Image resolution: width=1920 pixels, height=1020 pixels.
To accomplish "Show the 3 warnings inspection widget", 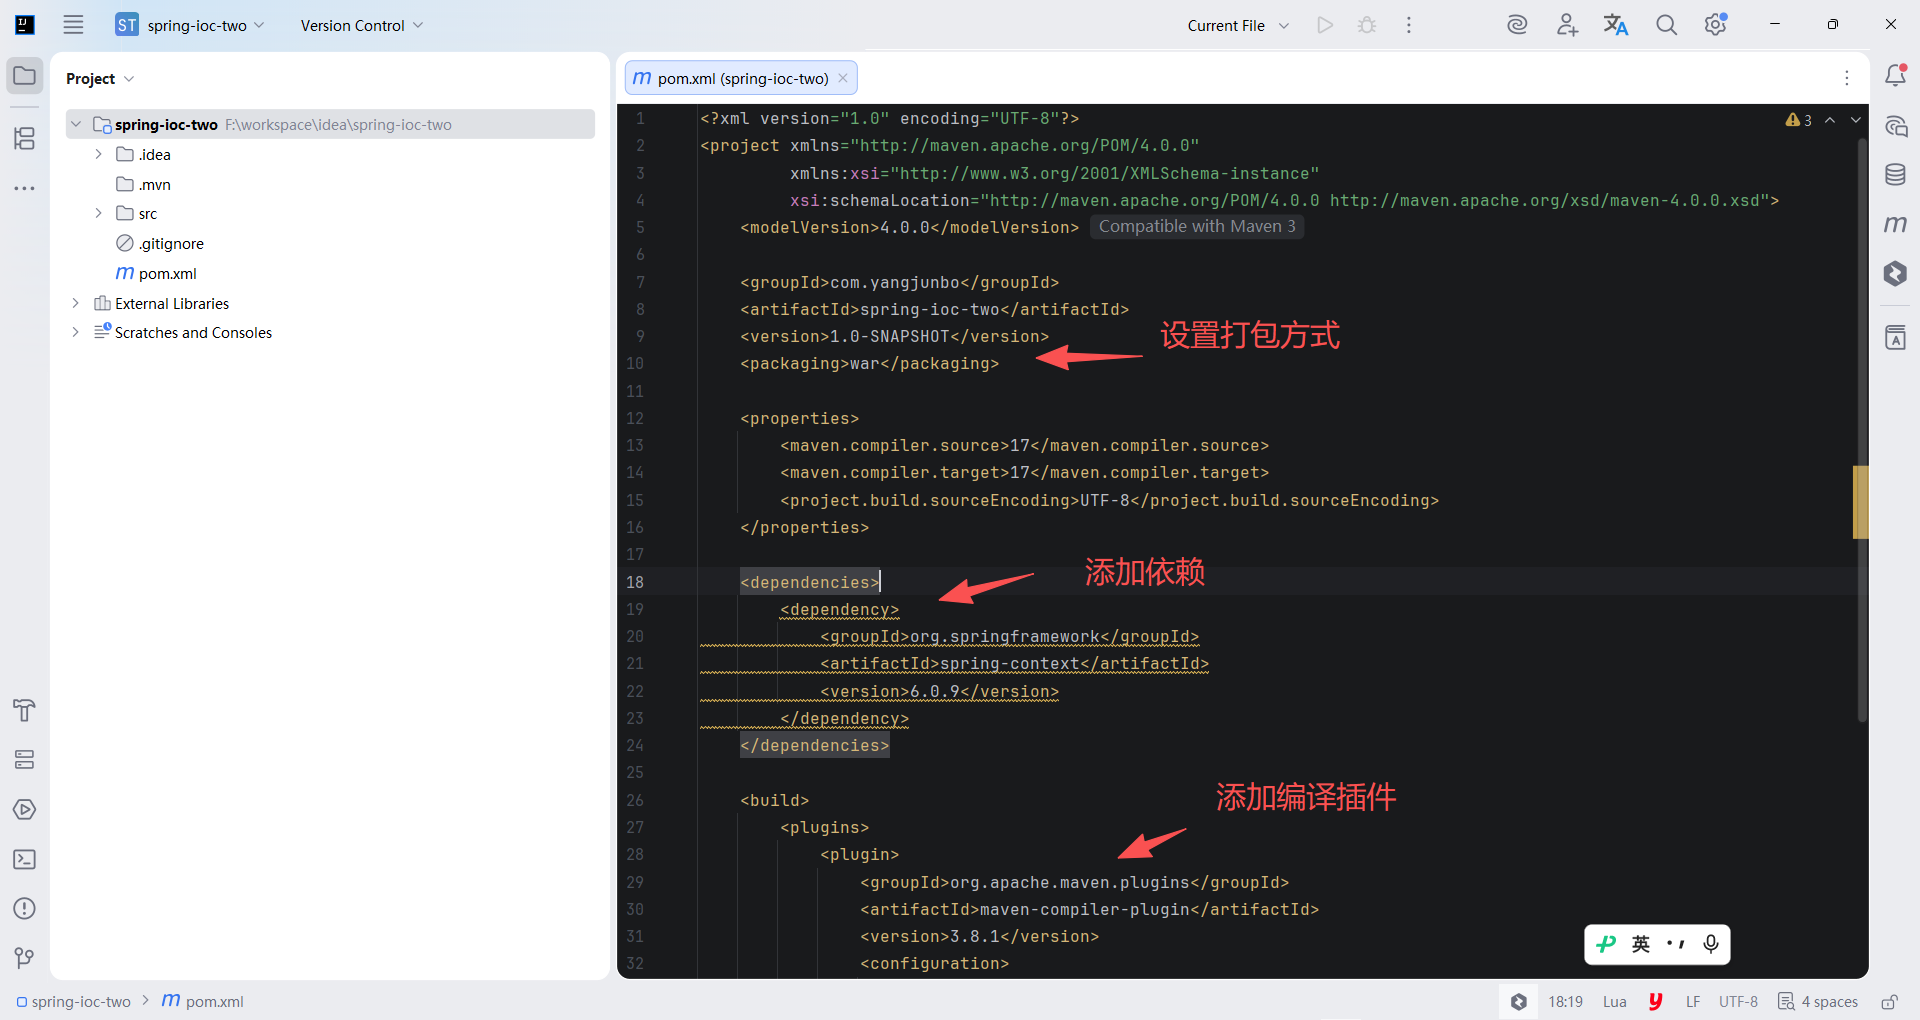I will point(1798,120).
